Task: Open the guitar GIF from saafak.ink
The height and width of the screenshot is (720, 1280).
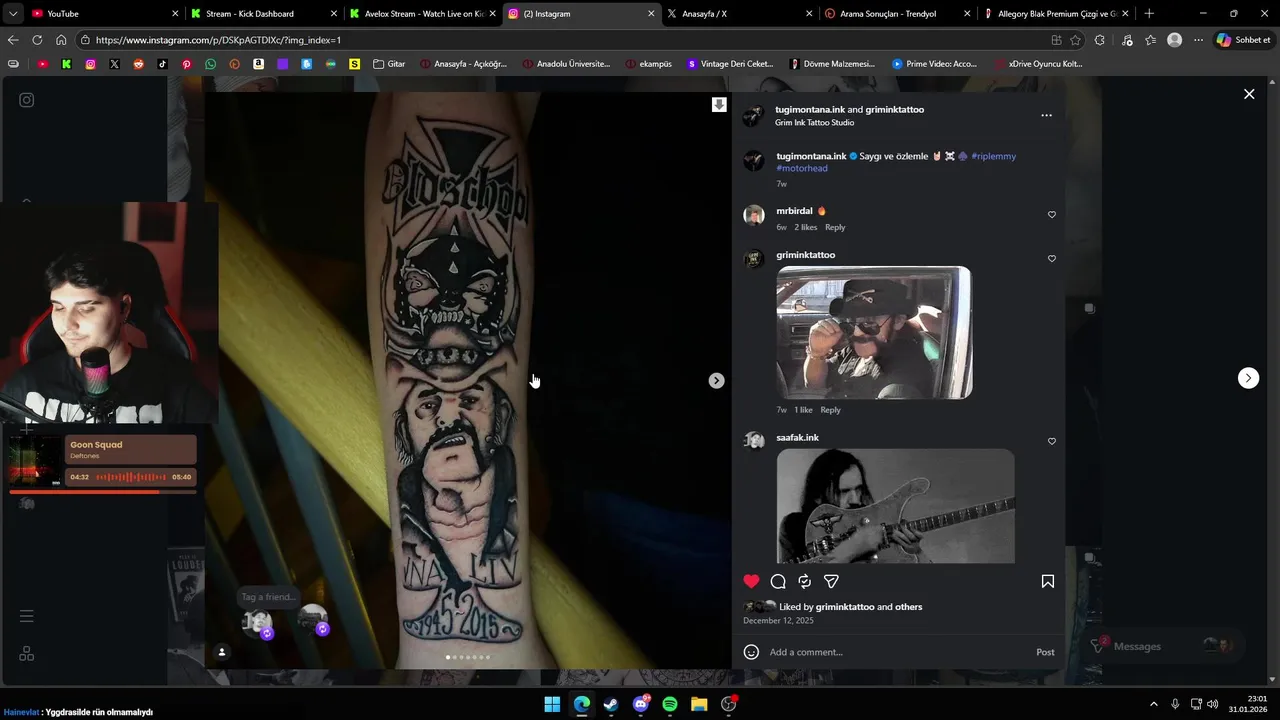Action: [x=895, y=506]
